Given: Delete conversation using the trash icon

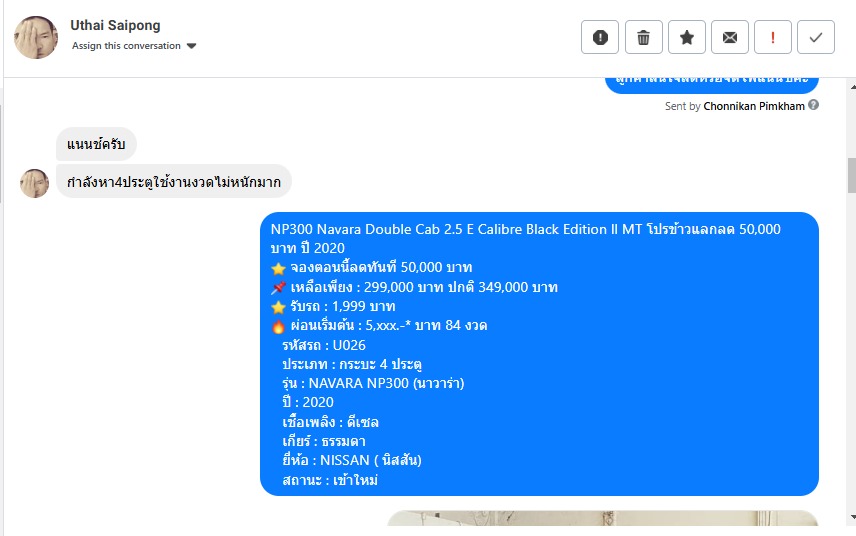Looking at the screenshot, I should tap(644, 37).
